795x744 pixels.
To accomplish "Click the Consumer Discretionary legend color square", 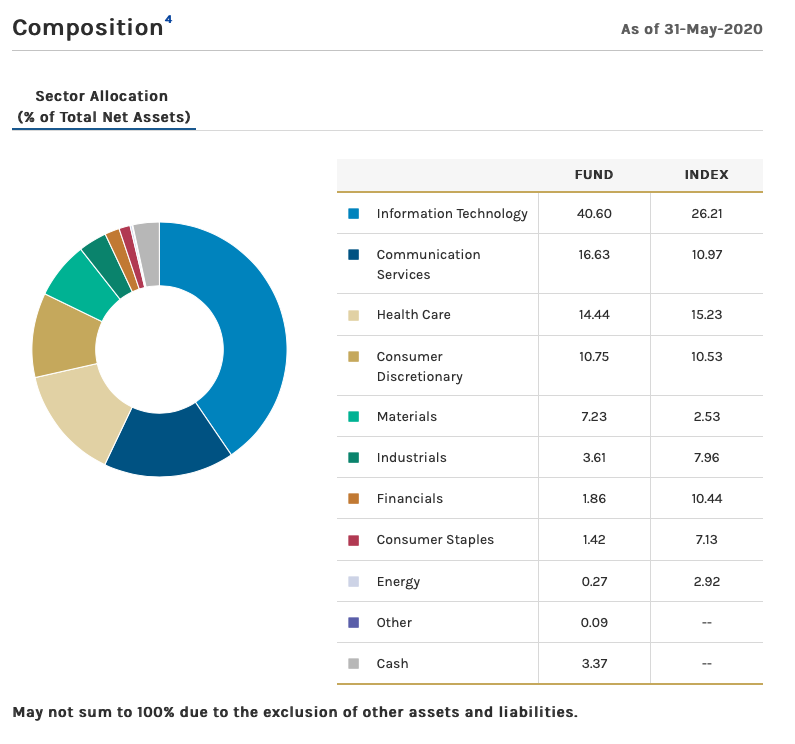I will [353, 357].
